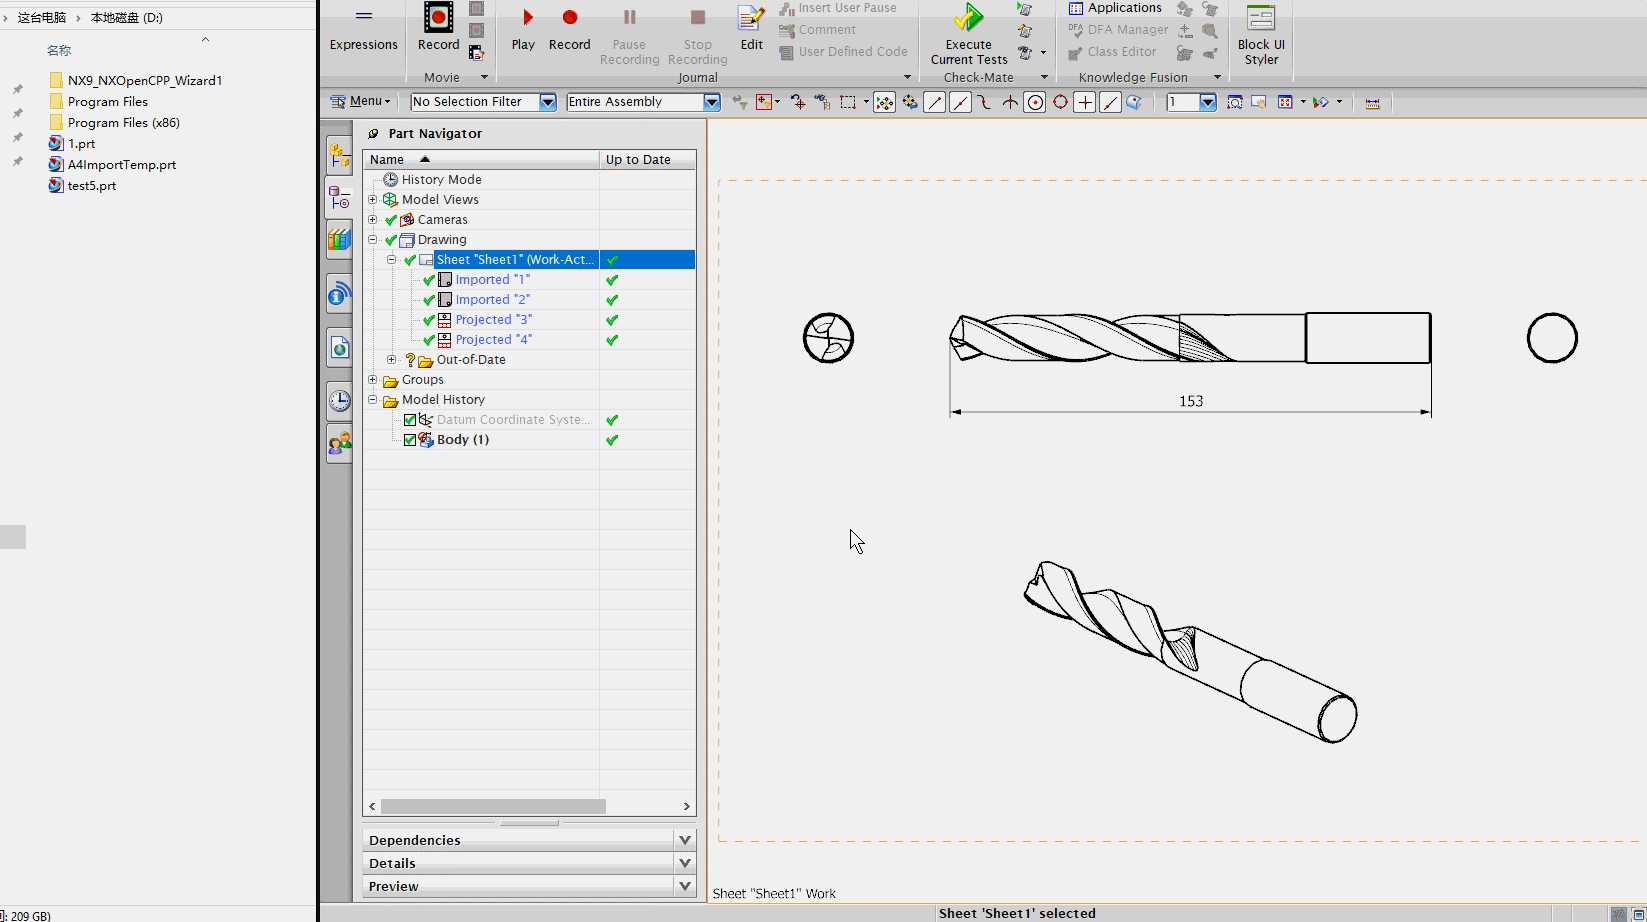Select Imported "2" view
Screen dimensions: 1647x922
493,300
